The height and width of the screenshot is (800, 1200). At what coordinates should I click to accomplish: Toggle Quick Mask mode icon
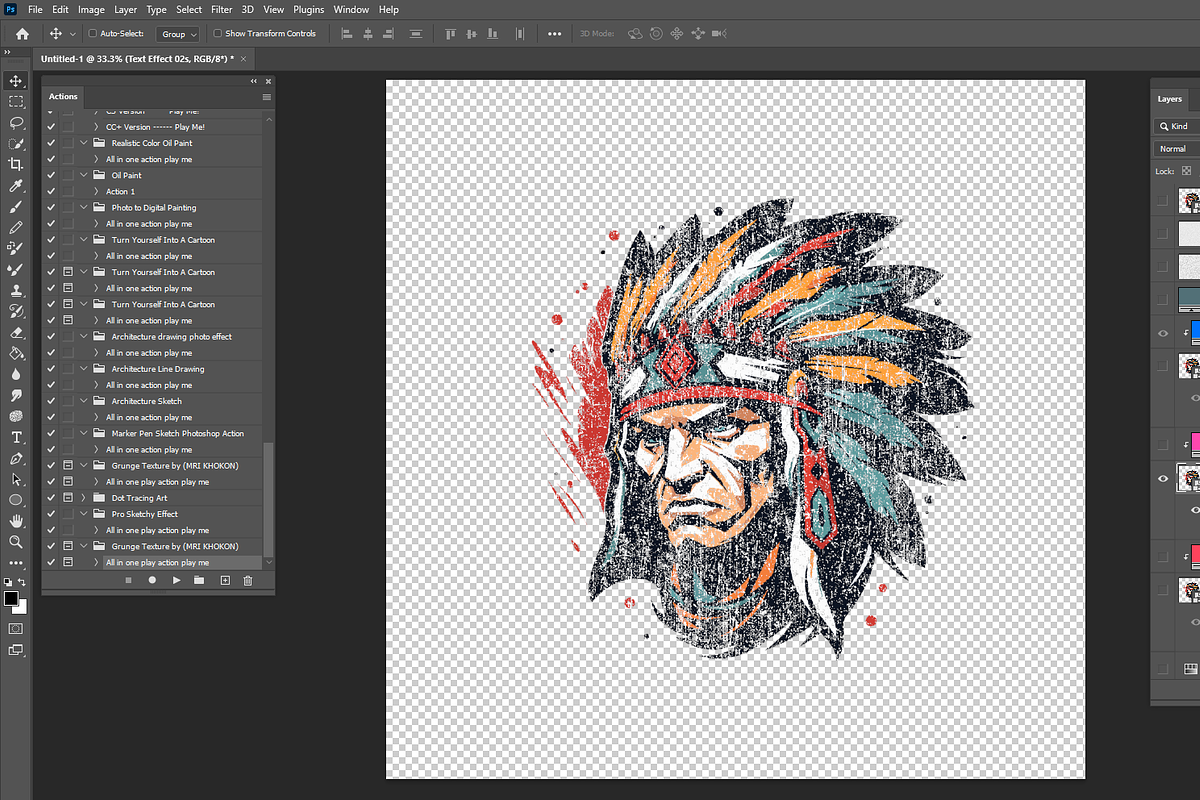point(16,629)
